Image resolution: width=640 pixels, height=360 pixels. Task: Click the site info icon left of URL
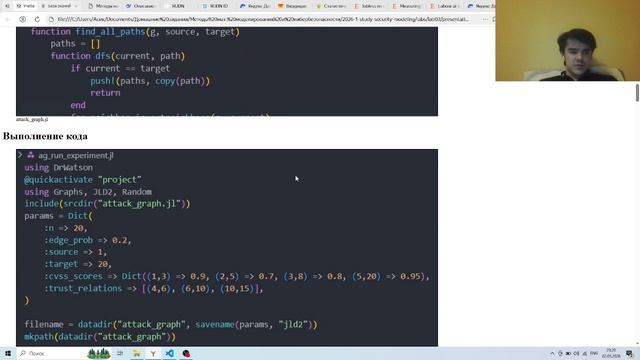coord(51,19)
